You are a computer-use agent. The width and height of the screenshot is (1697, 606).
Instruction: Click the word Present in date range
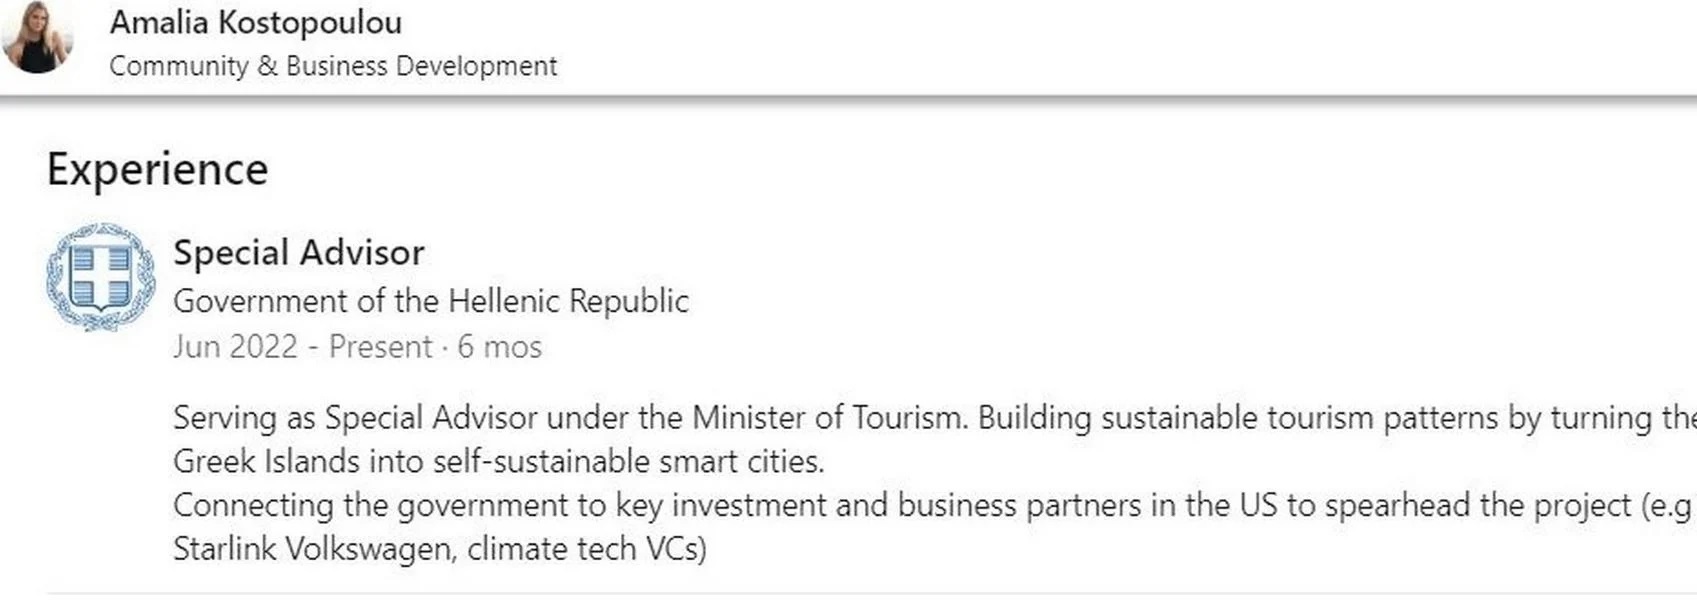point(380,347)
